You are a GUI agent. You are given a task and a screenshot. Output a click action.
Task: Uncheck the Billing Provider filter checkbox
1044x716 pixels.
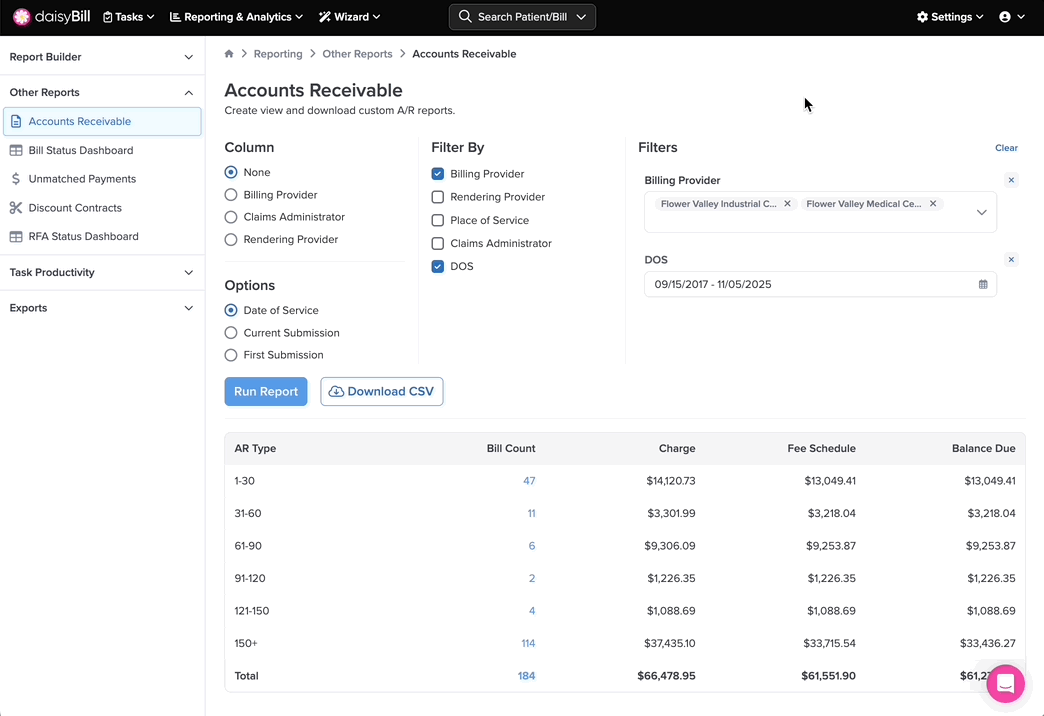[438, 174]
